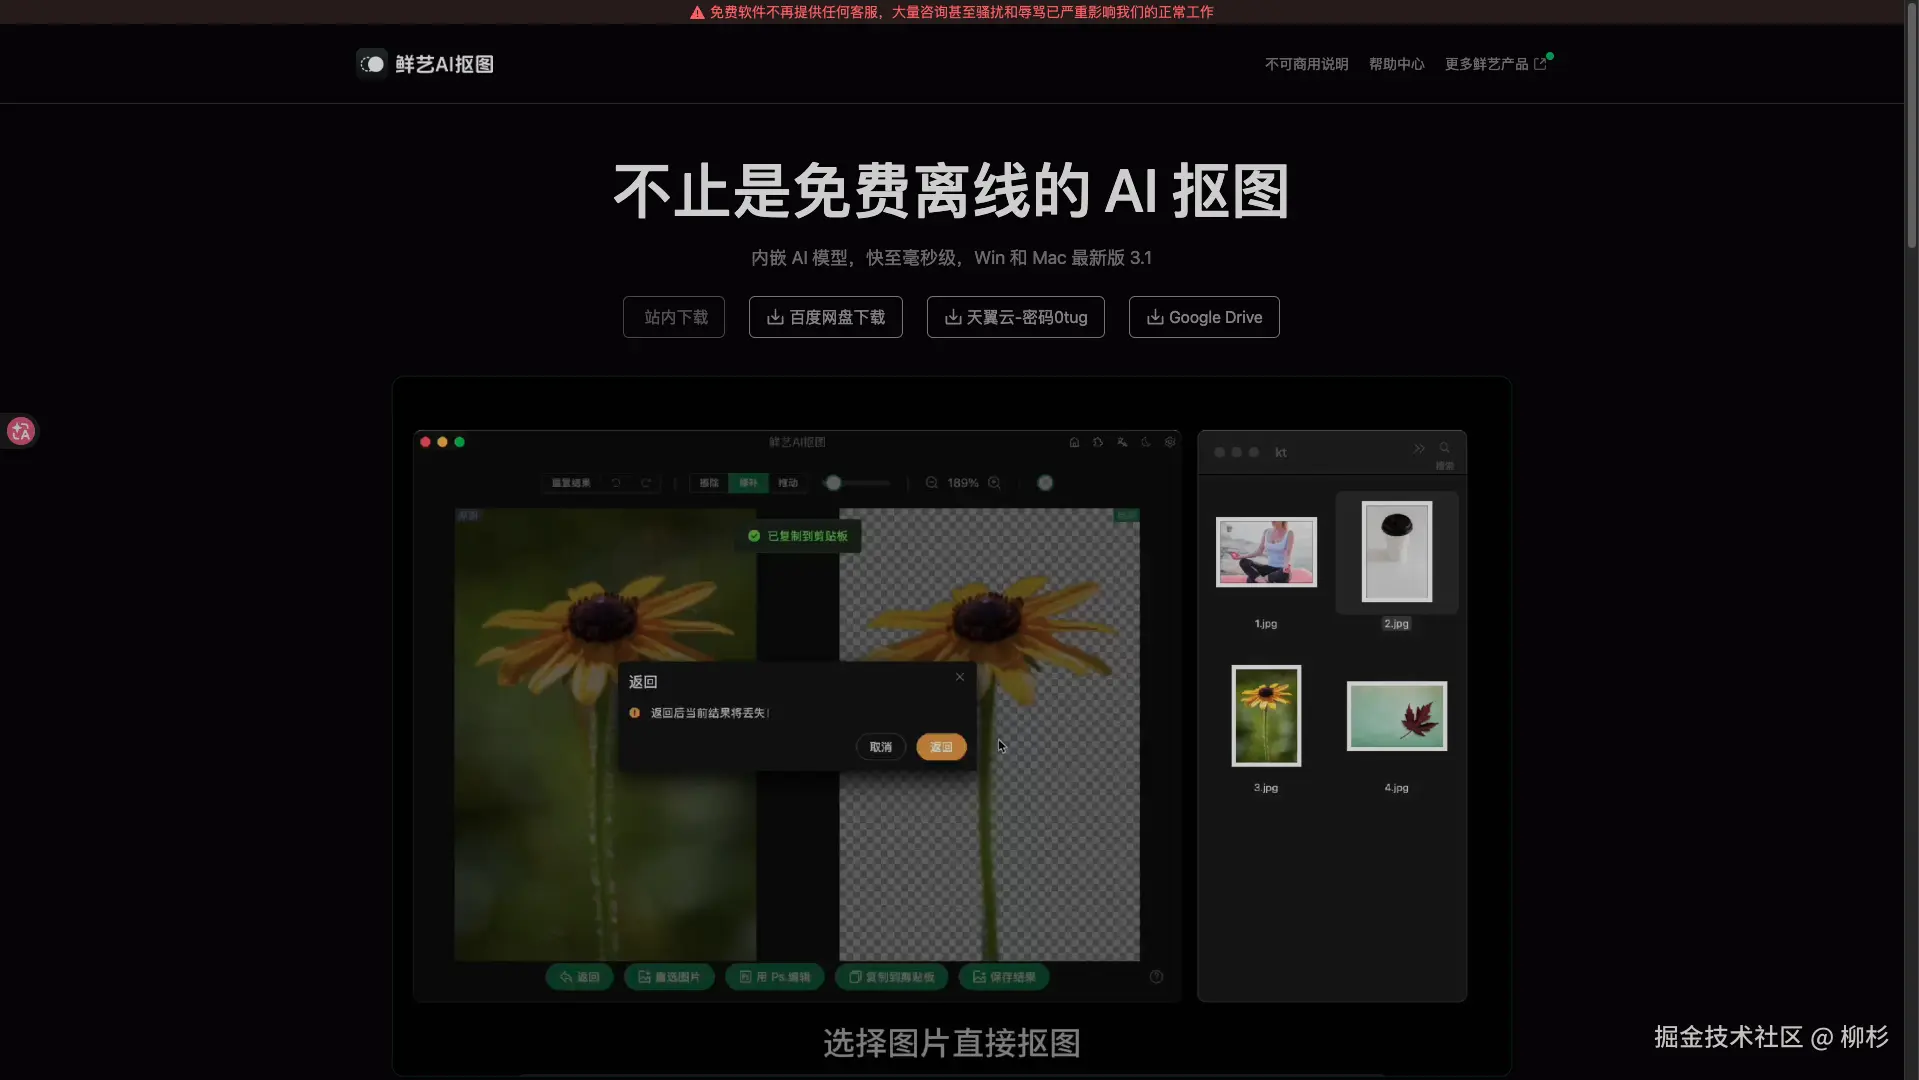Click the 3.jpg file name label
Image resolution: width=1919 pixels, height=1080 pixels.
(1266, 788)
